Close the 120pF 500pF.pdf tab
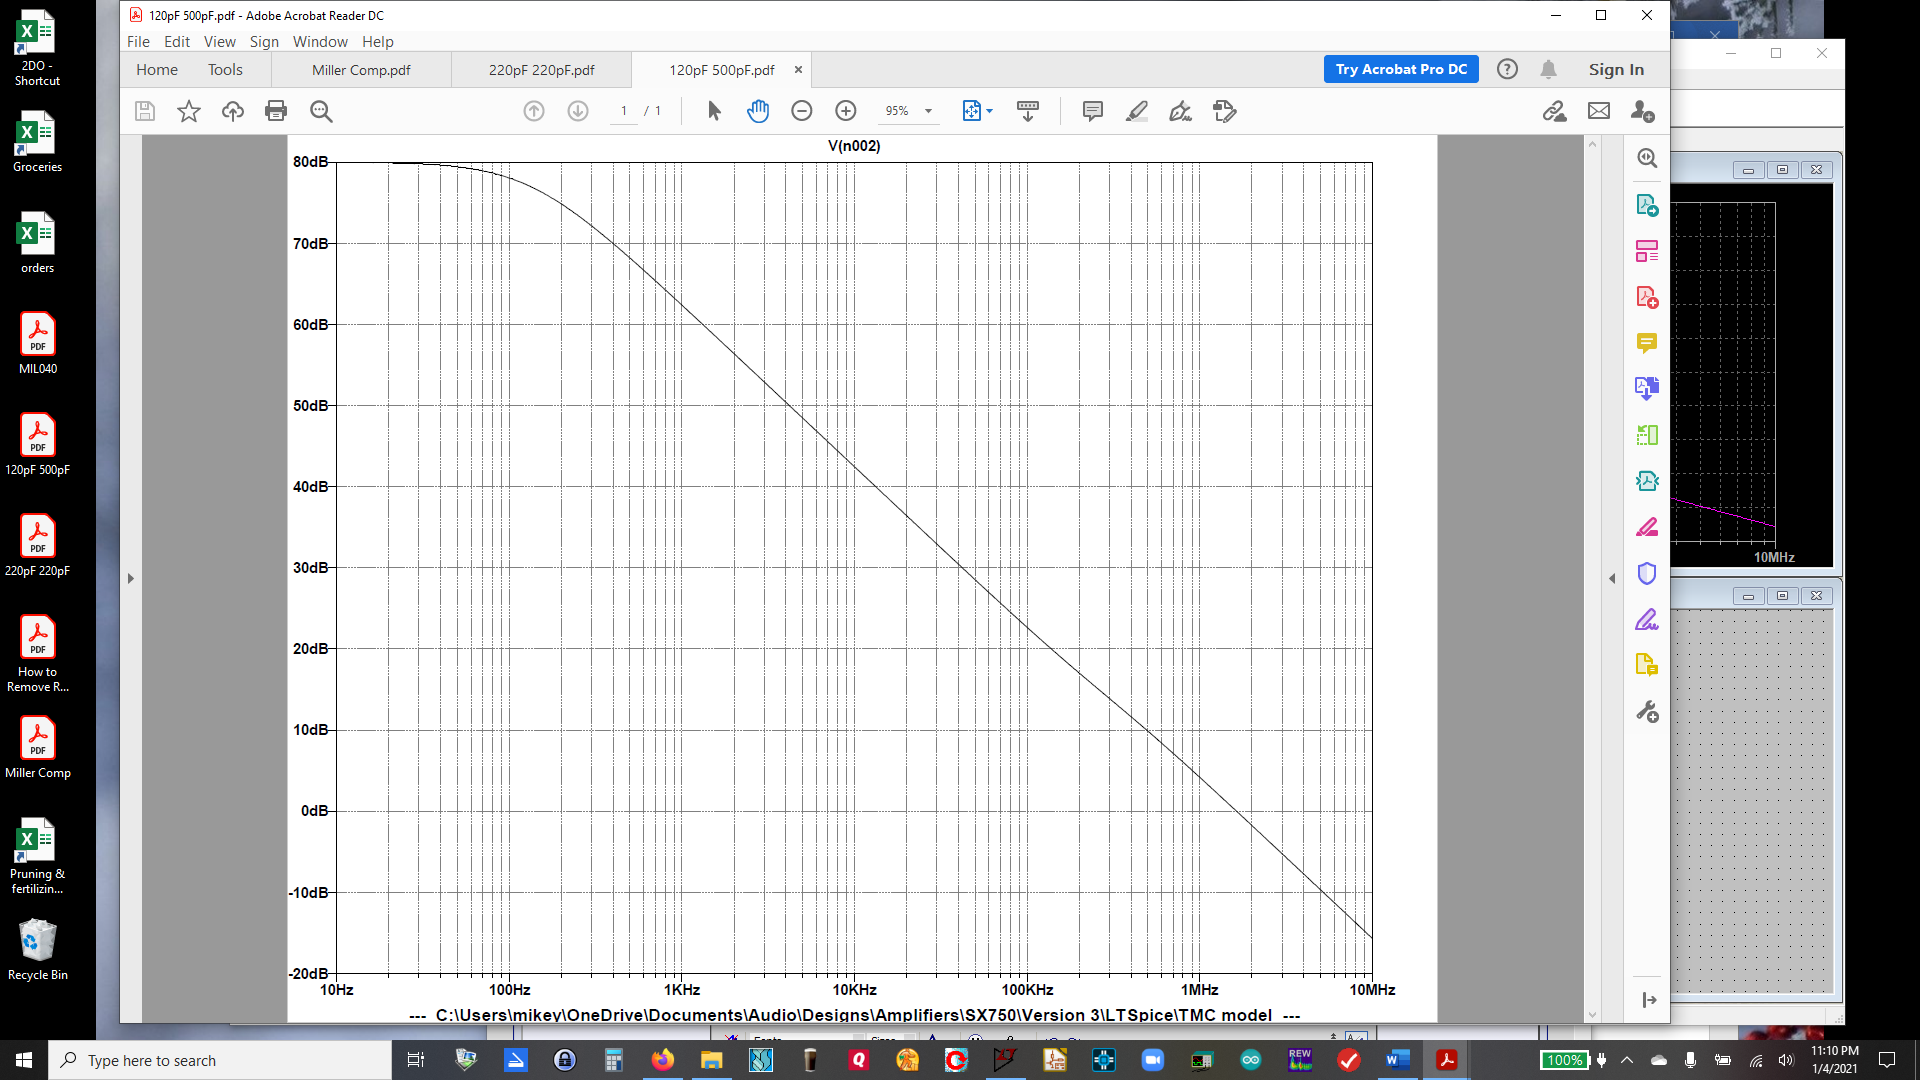Viewport: 1920px width, 1080px height. pos(798,69)
